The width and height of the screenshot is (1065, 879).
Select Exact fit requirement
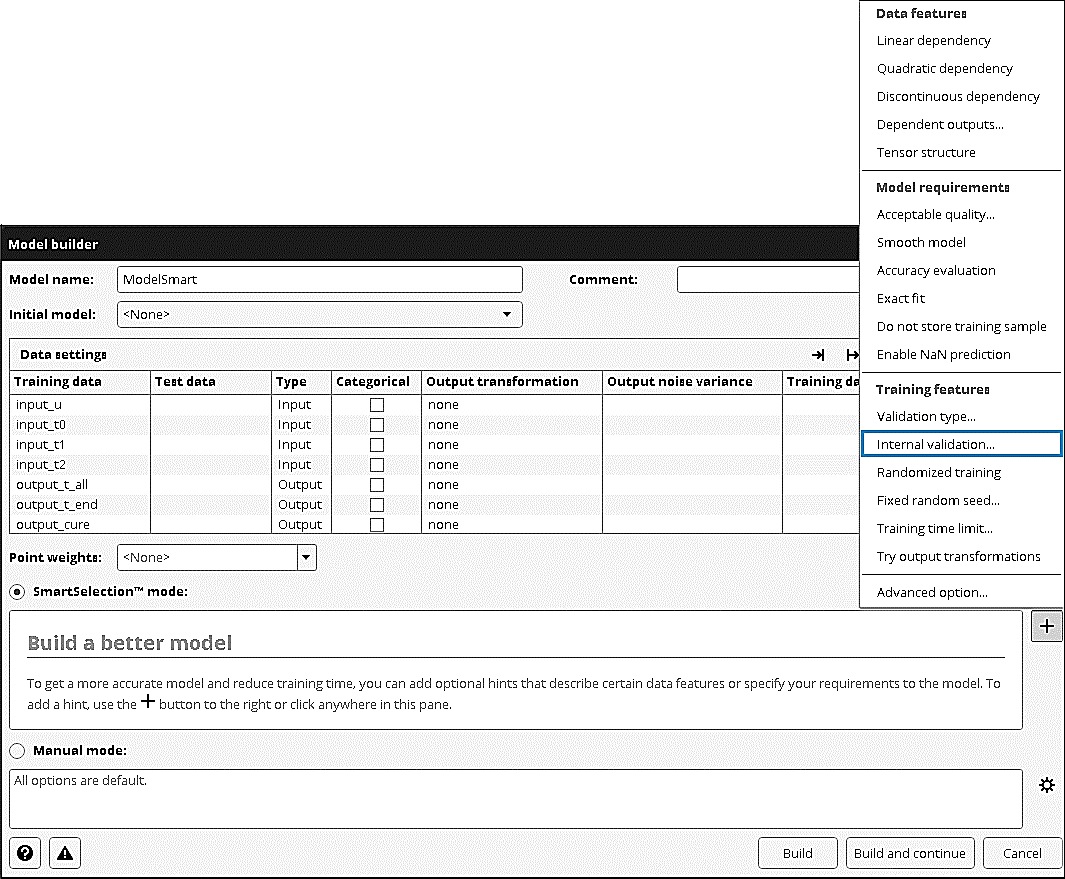901,298
